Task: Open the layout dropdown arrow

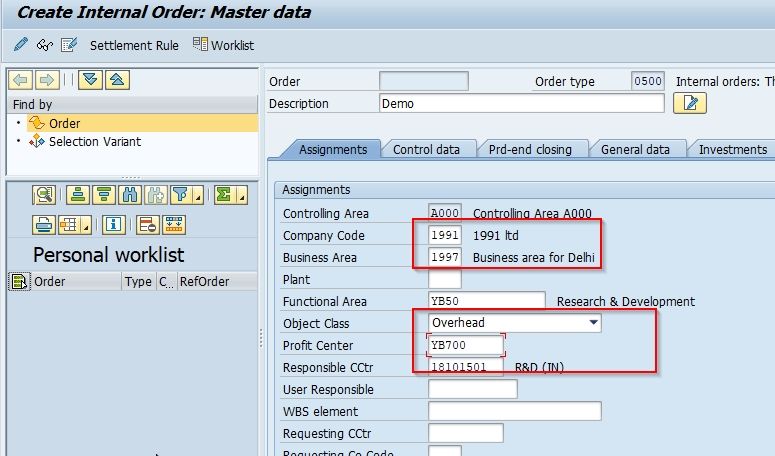Action: (x=86, y=225)
